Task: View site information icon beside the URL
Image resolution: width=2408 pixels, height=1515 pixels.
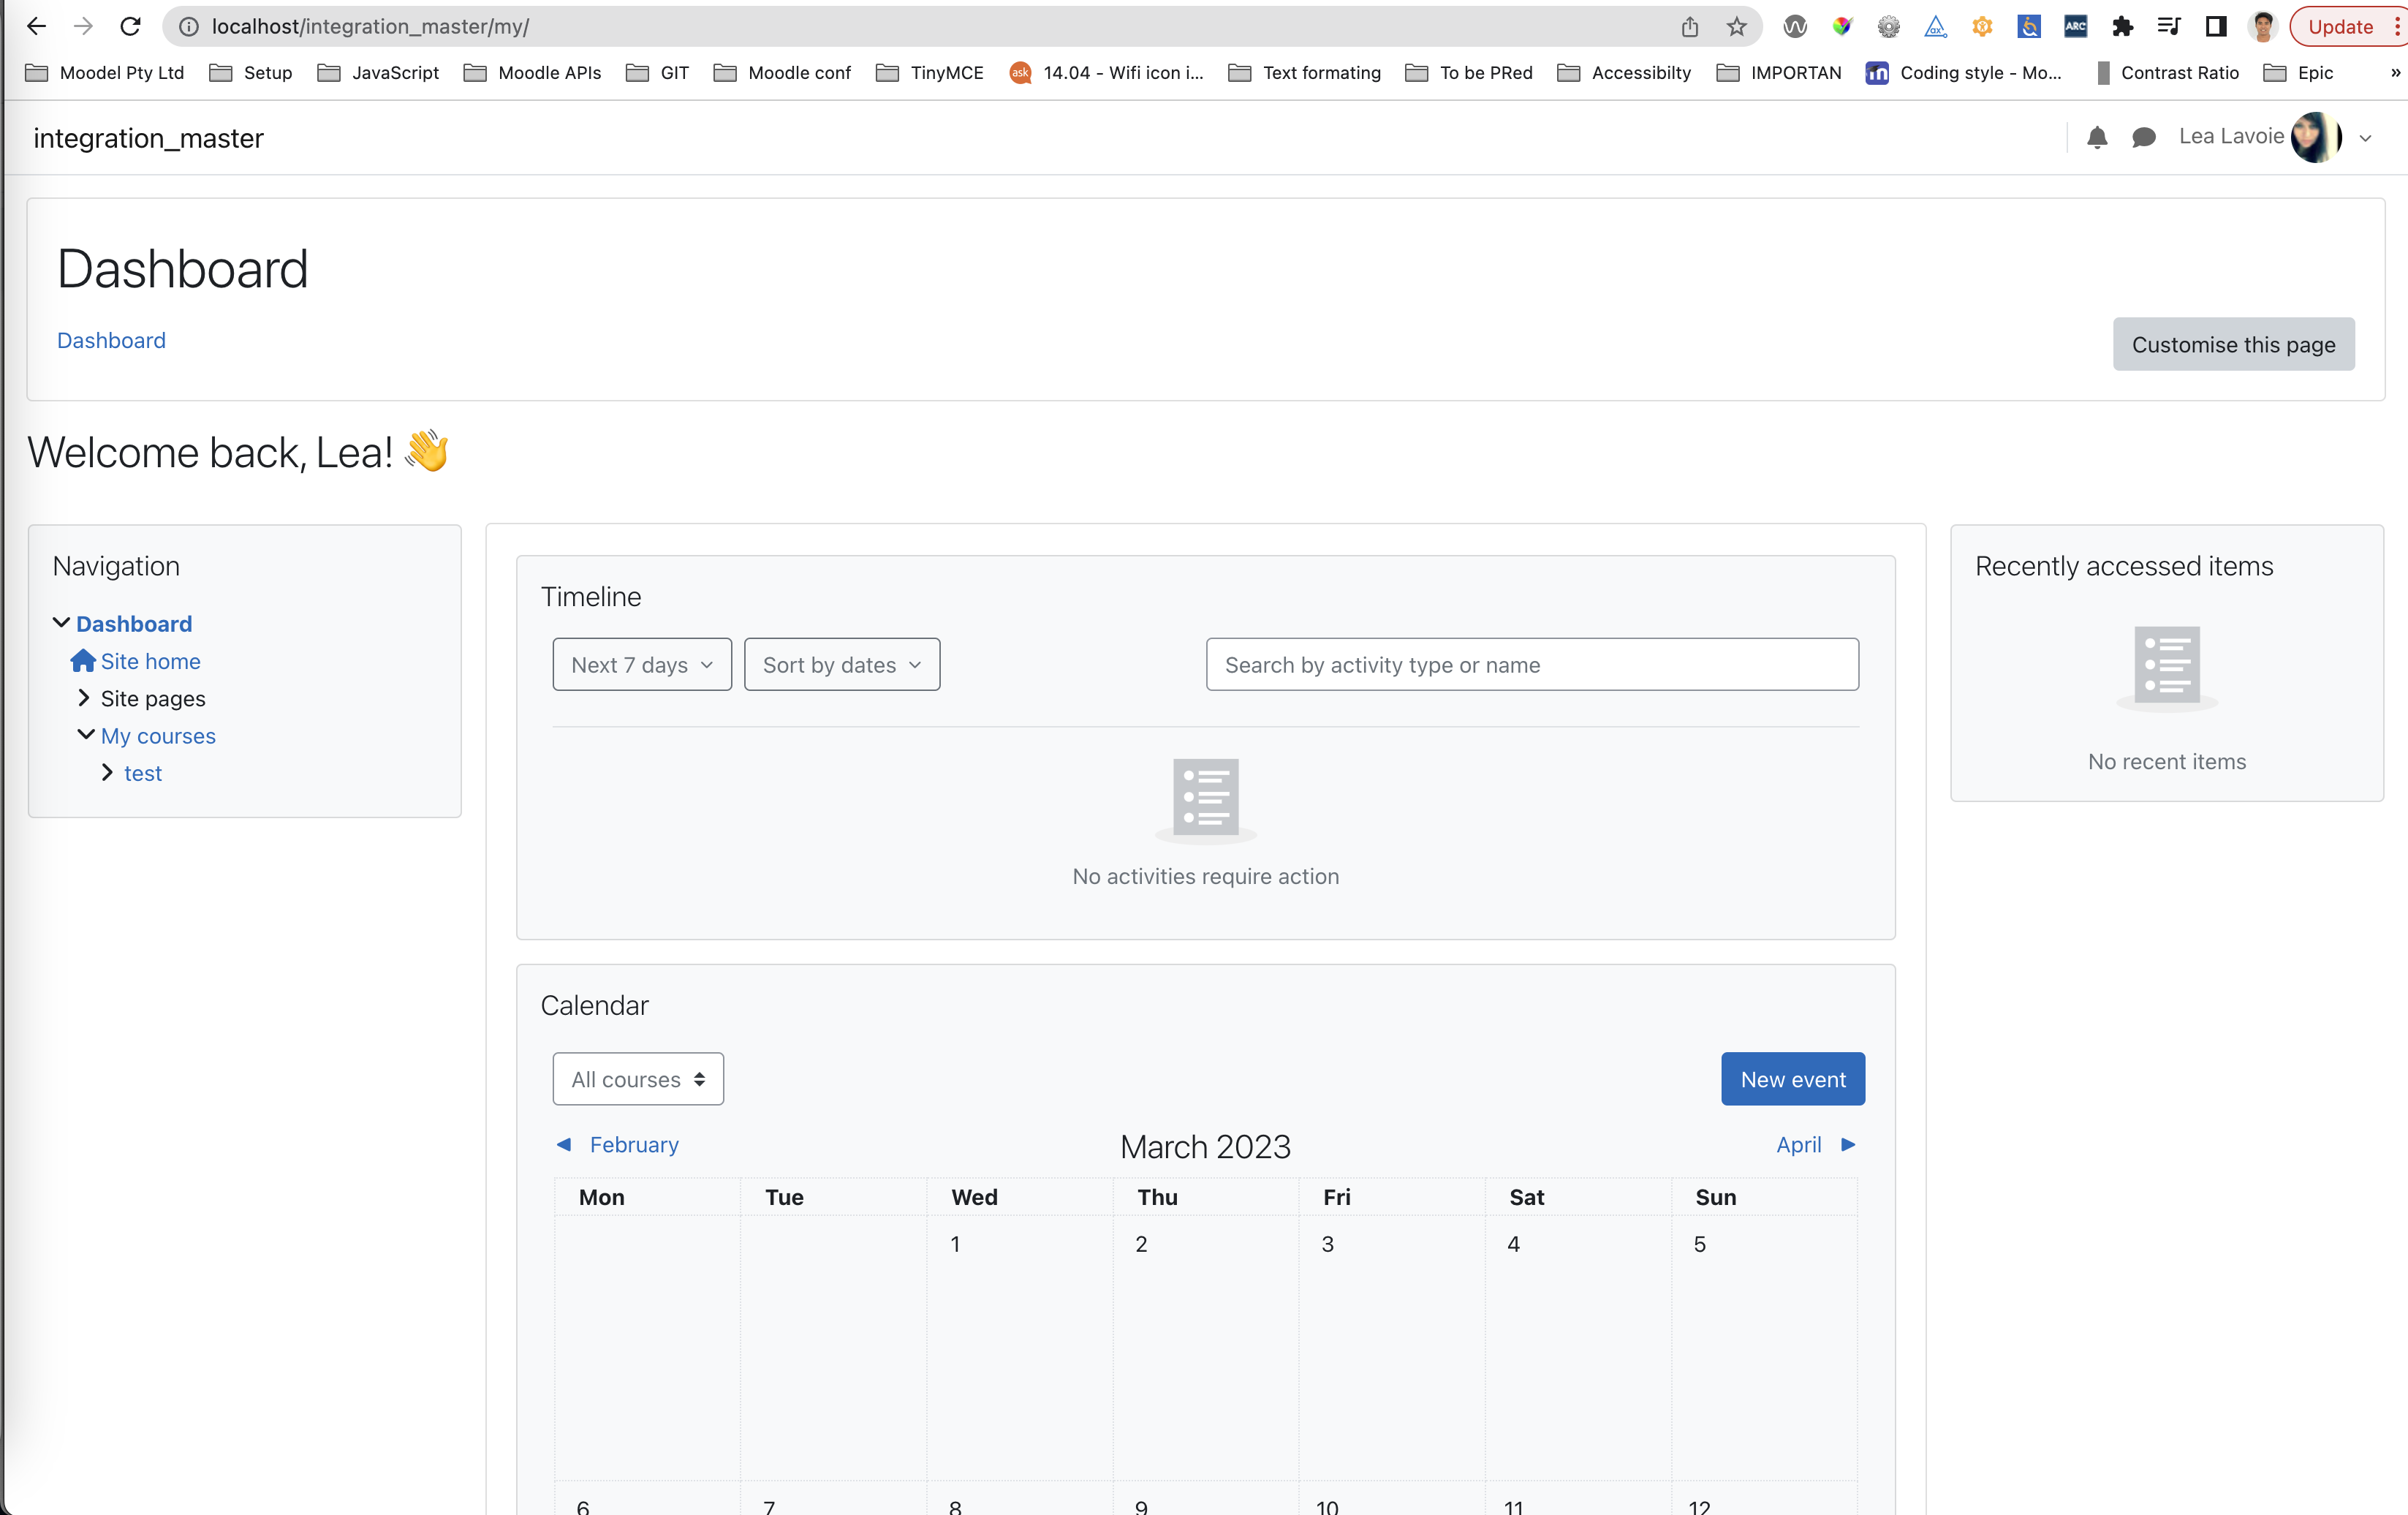Action: click(x=188, y=26)
